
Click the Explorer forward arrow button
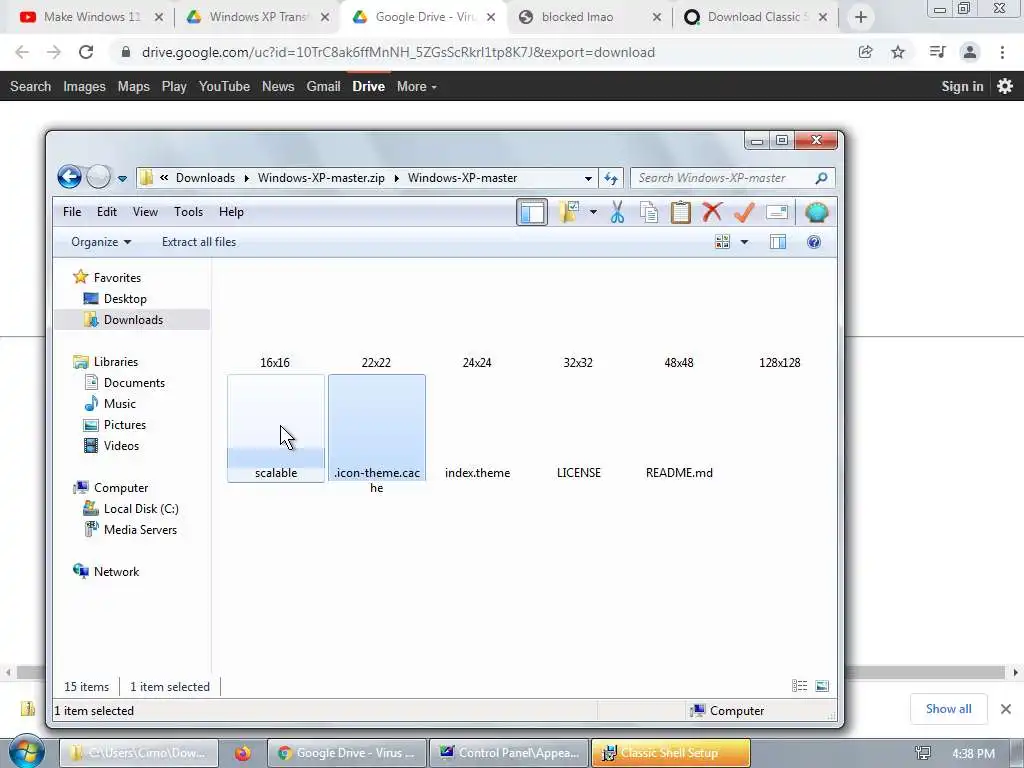point(99,176)
